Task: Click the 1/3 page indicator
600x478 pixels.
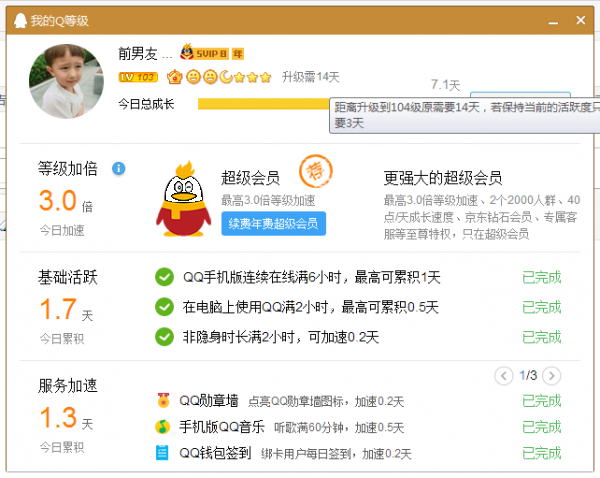Action: [x=528, y=375]
